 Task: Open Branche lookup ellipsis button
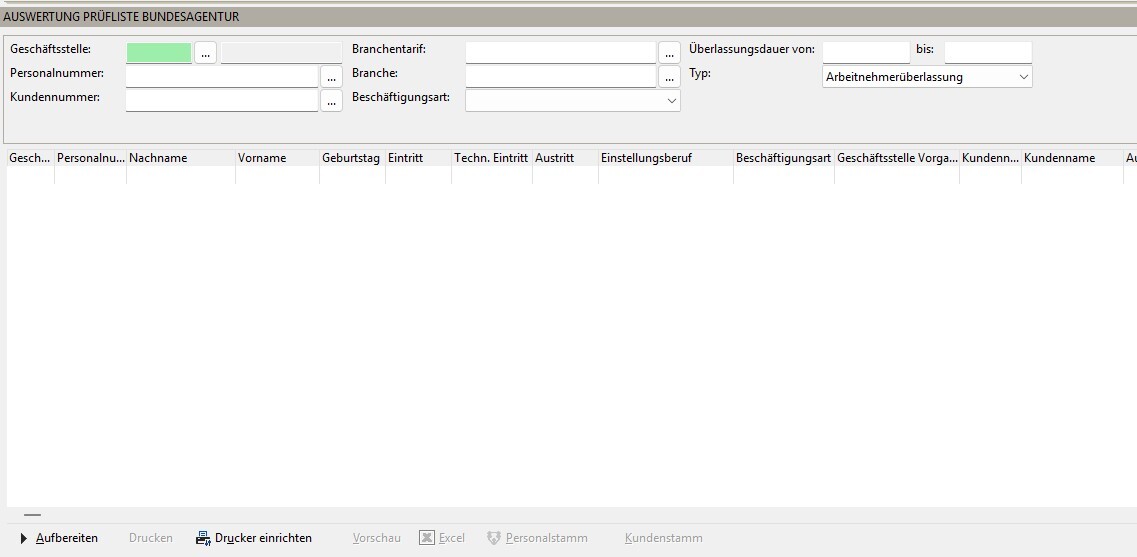coord(669,77)
